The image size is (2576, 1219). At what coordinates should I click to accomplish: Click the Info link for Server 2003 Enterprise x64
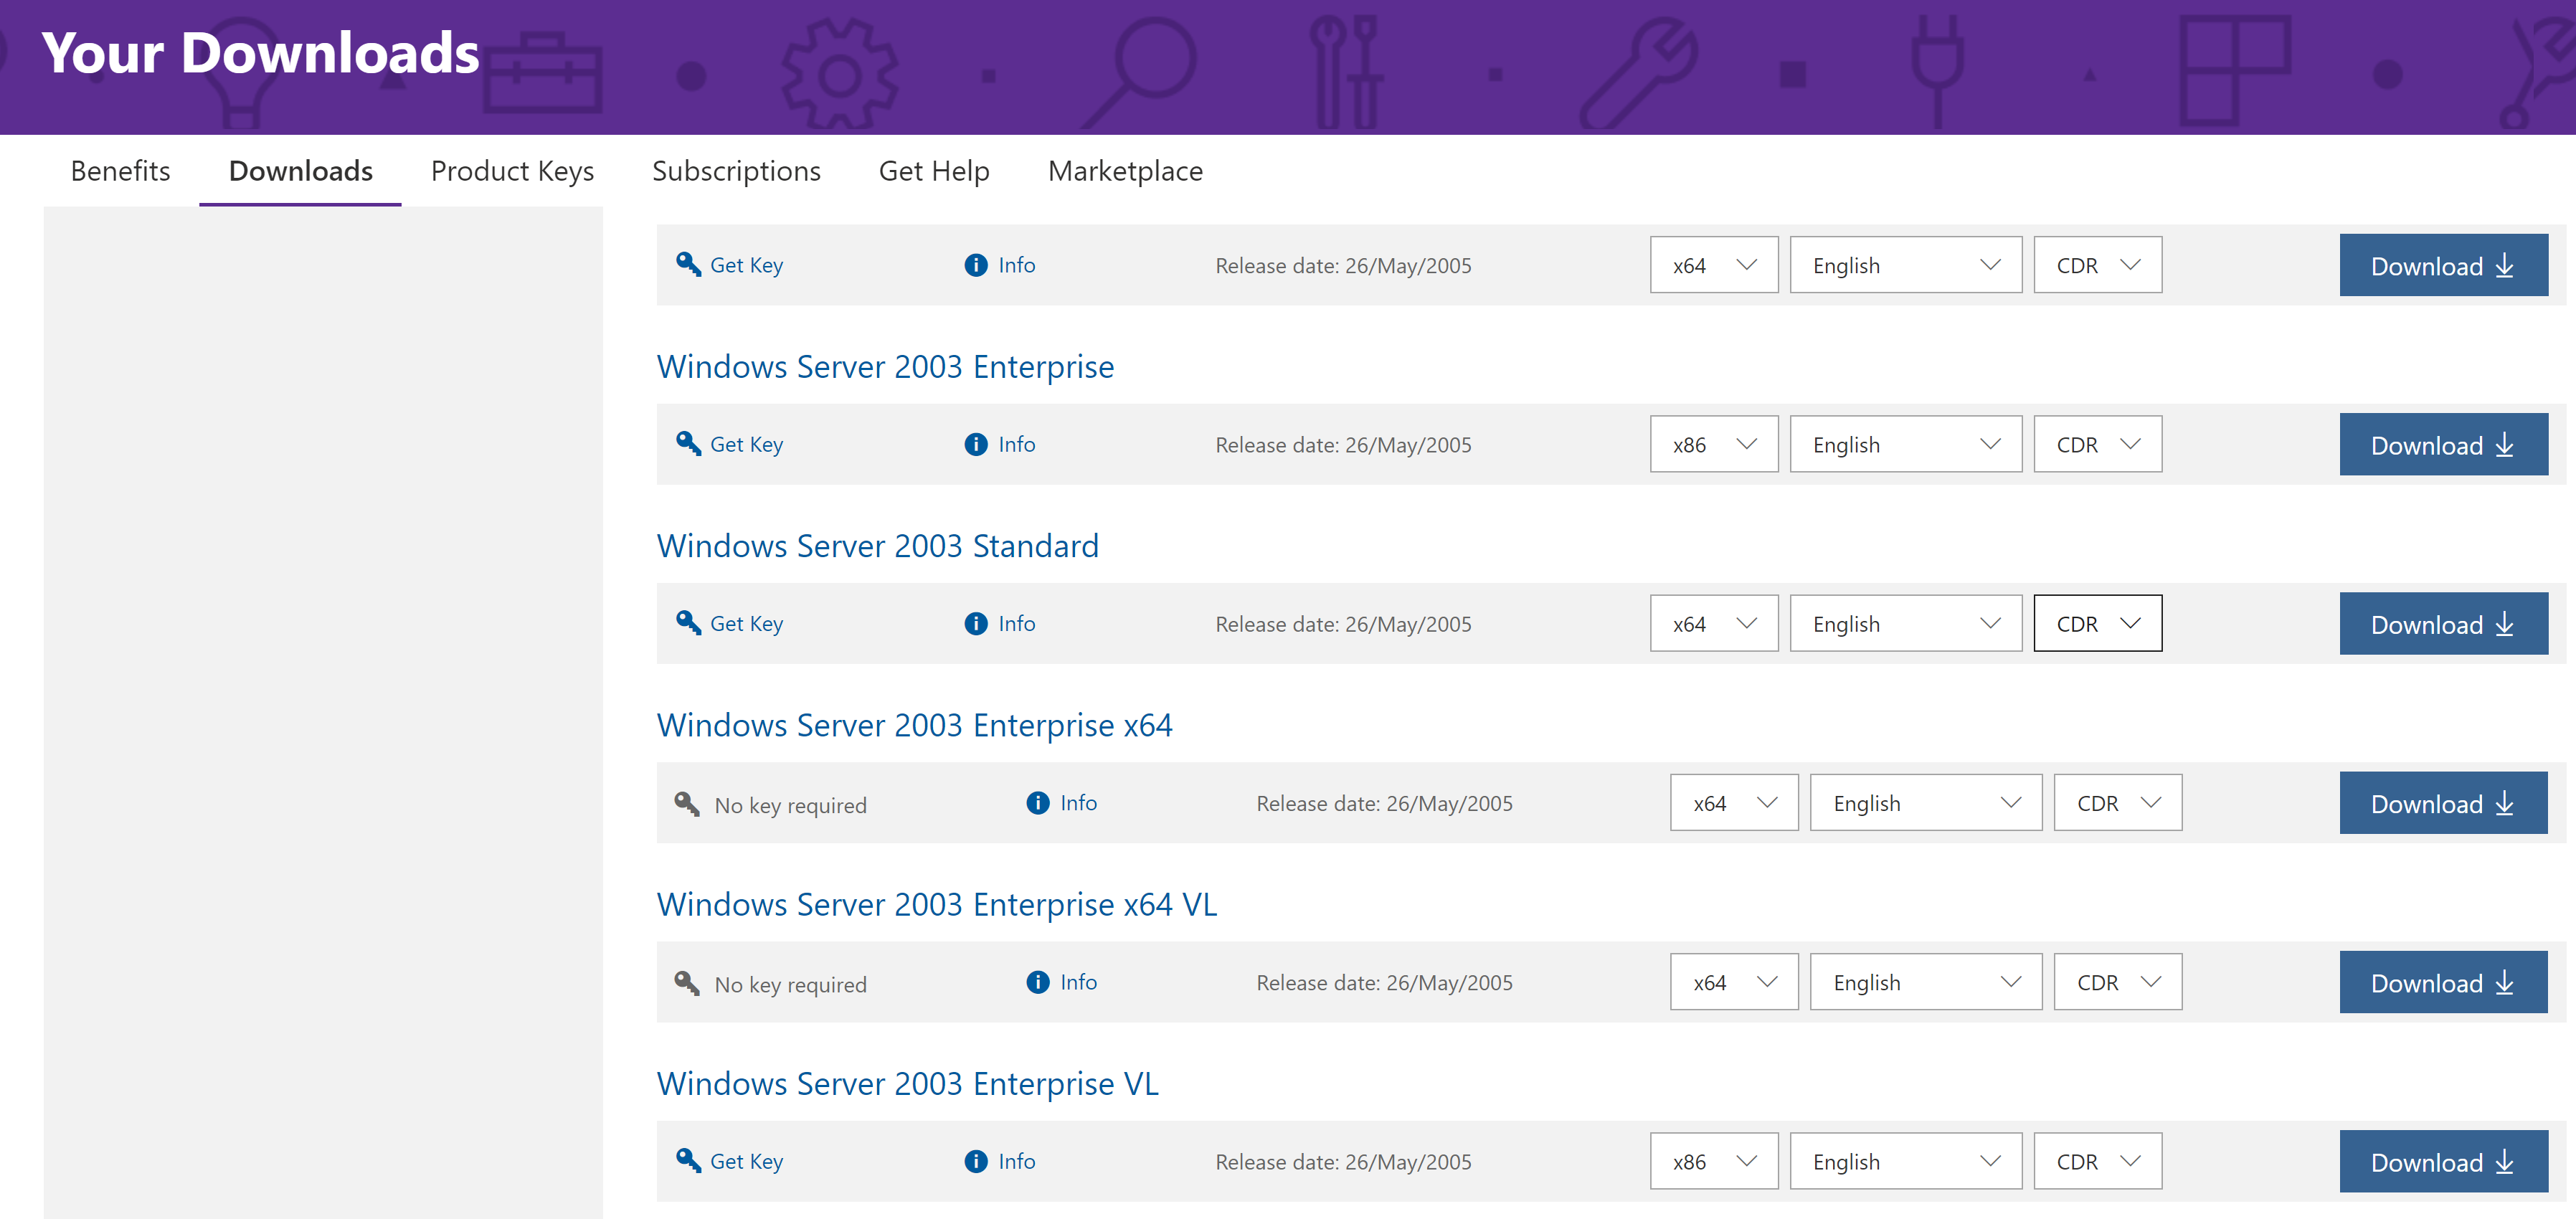pyautogui.click(x=1078, y=802)
